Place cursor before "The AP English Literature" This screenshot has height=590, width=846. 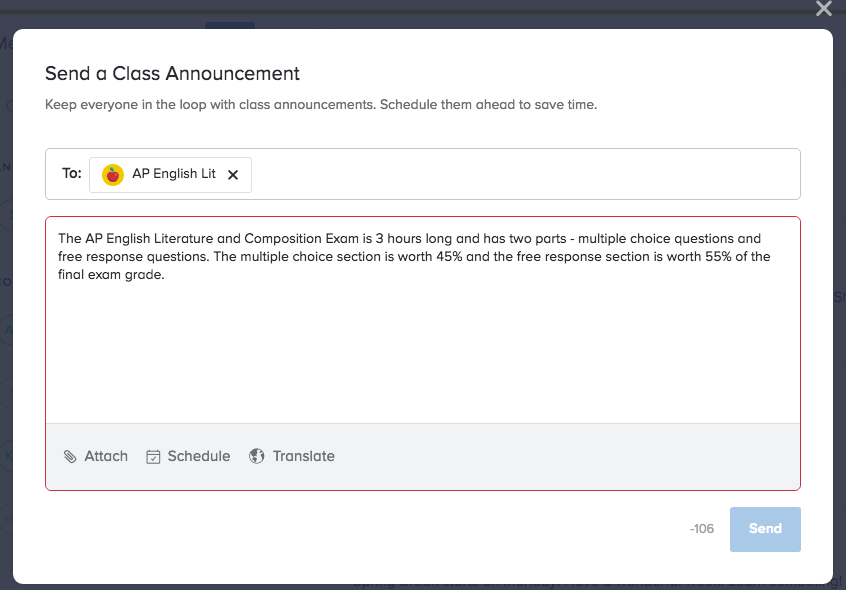tap(58, 239)
